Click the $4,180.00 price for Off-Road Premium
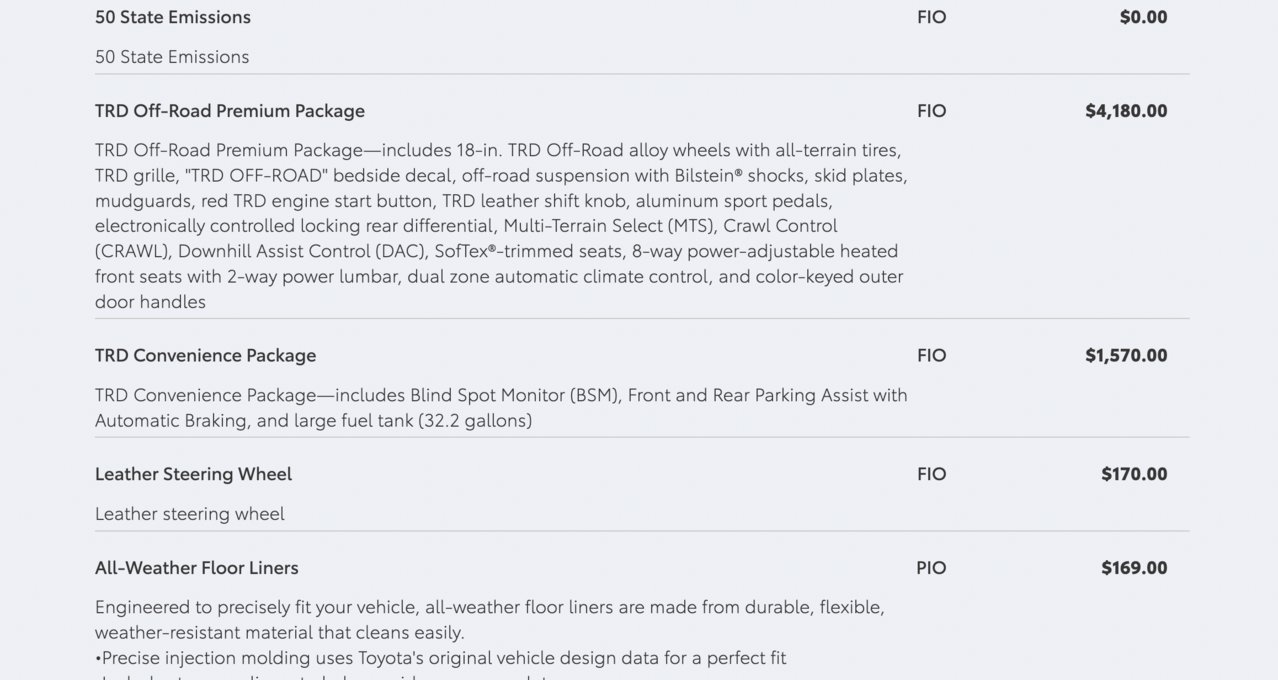 coord(1126,111)
